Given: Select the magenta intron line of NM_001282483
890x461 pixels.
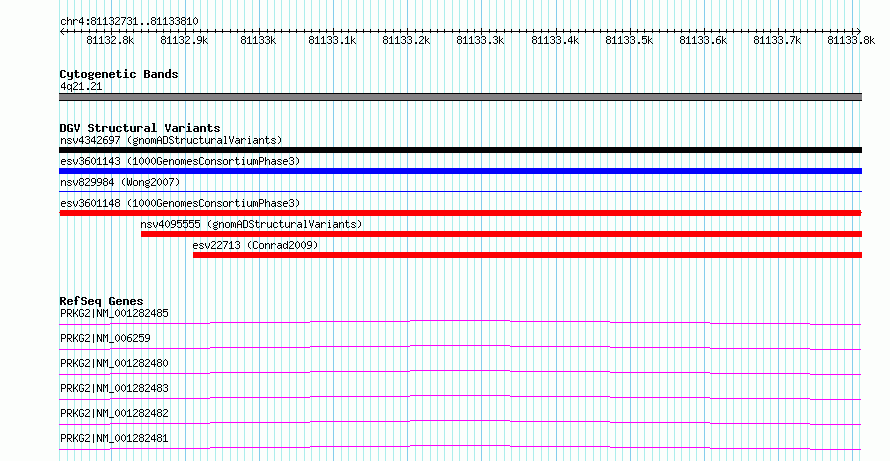Looking at the screenshot, I should (x=460, y=397).
